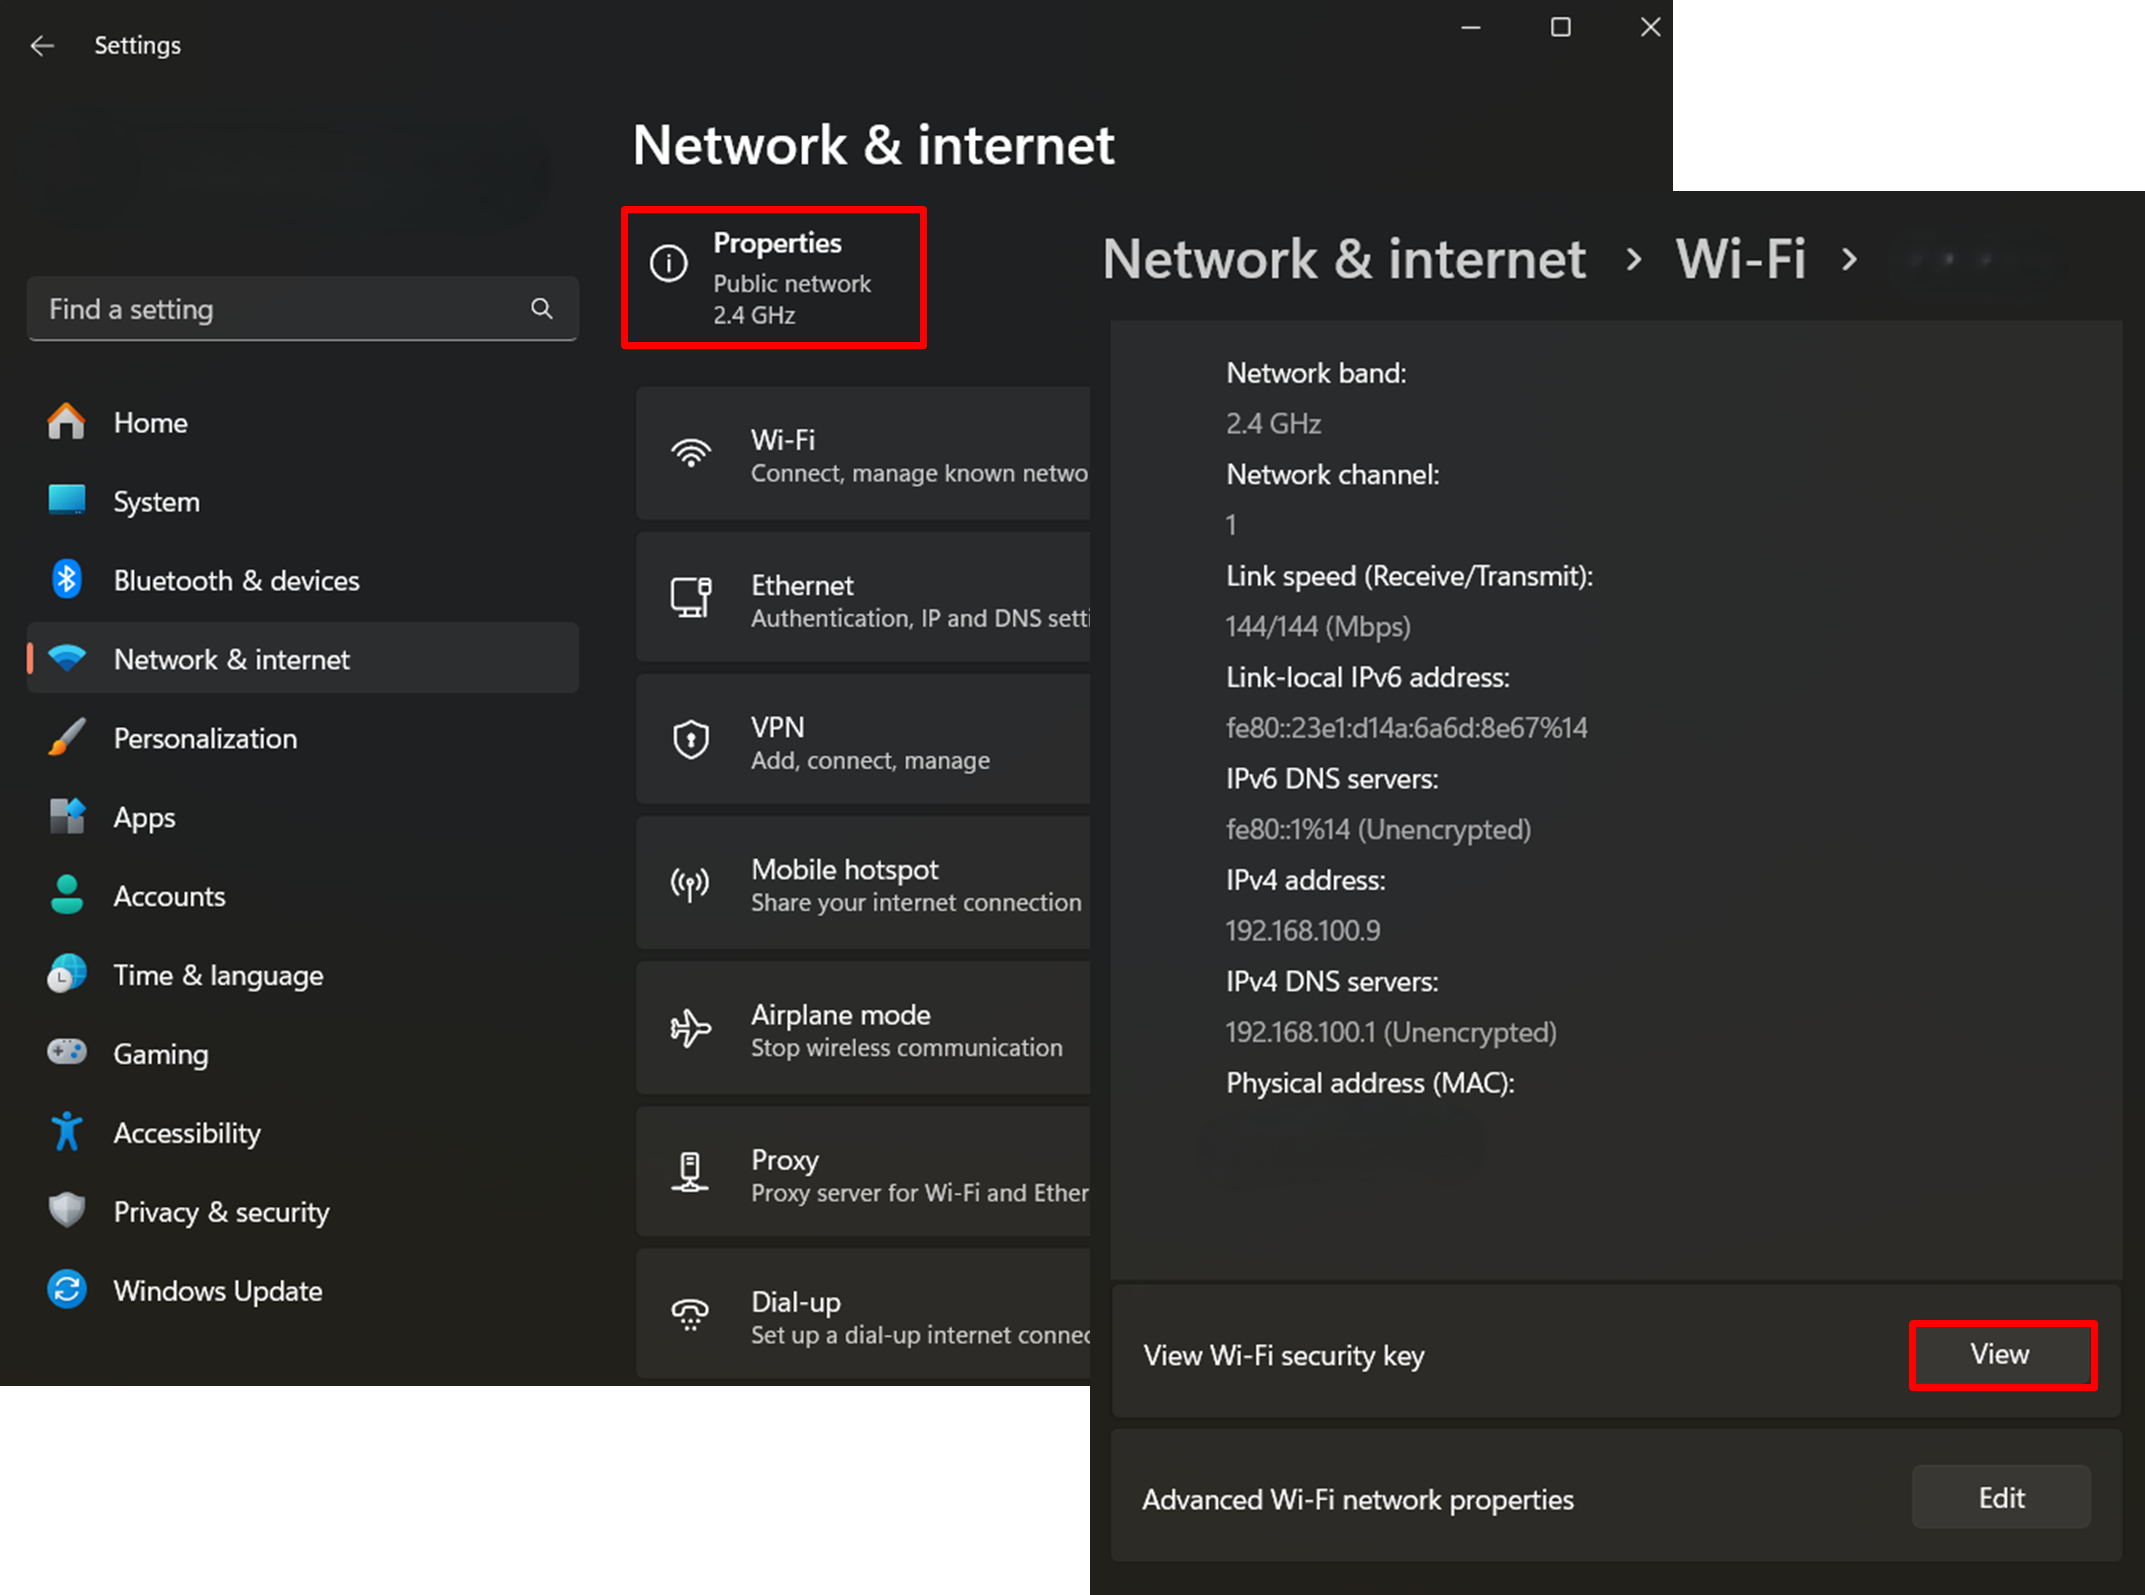Minimize the Settings window
Viewport: 2145px width, 1595px height.
1470,28
